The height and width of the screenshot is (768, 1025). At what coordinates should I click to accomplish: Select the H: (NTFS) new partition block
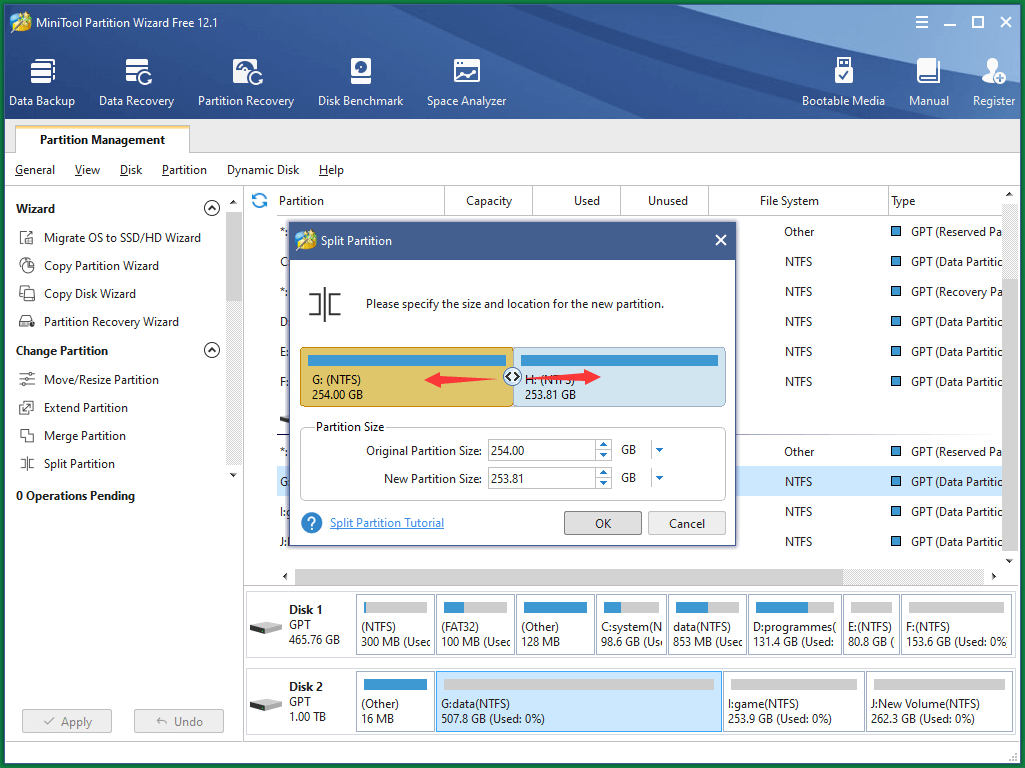[x=620, y=377]
